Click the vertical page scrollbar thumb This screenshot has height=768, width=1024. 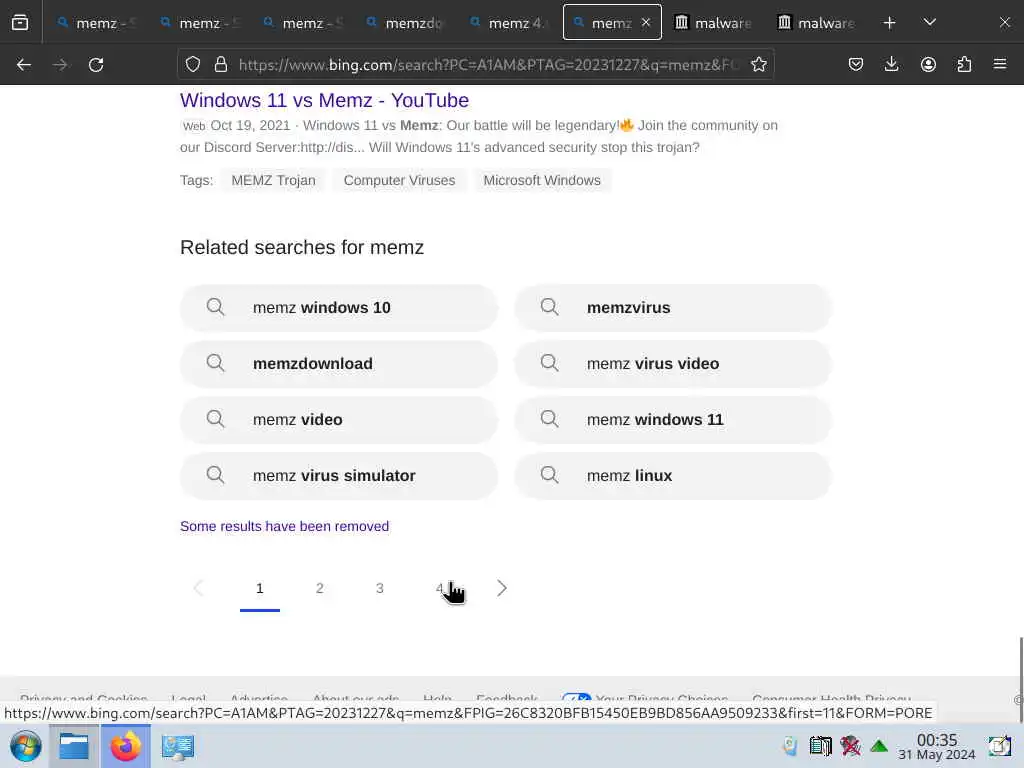(x=1021, y=679)
